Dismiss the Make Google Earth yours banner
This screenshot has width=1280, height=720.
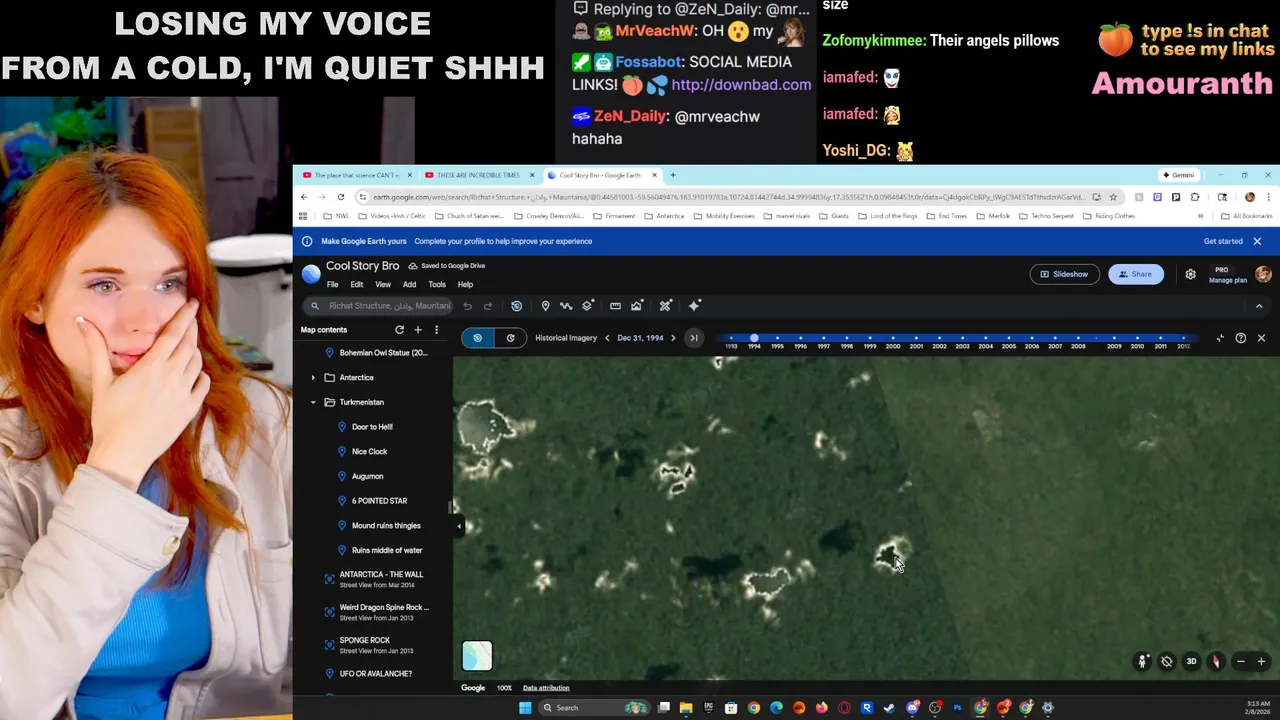(x=1257, y=241)
